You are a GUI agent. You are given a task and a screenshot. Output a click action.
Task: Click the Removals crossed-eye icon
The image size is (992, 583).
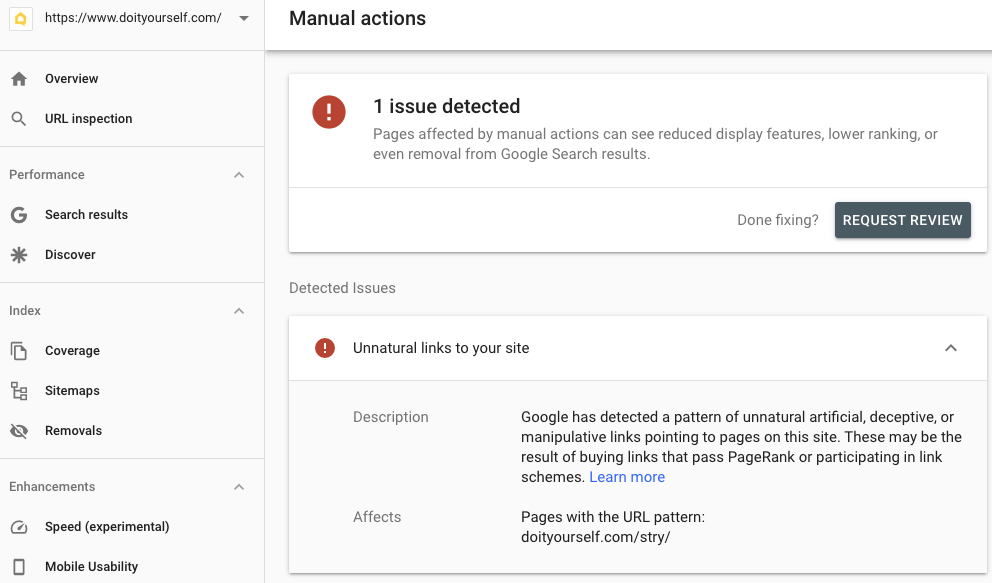point(19,431)
